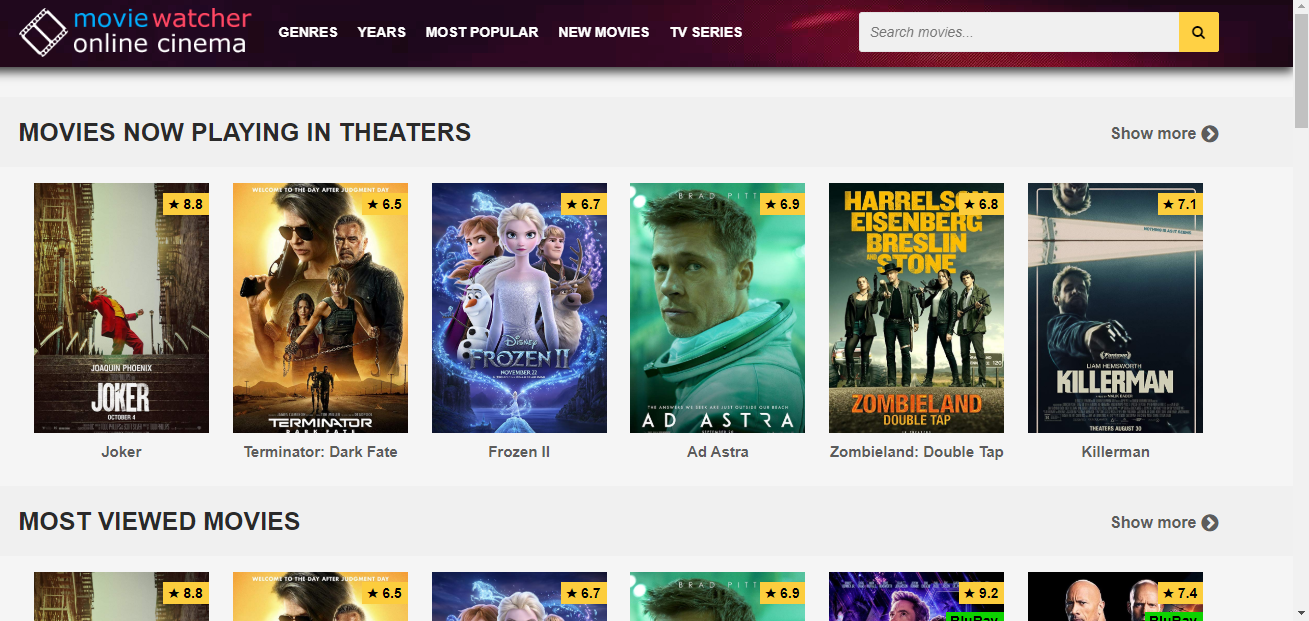
Task: Click the arrow icon beside Most Viewed Show more
Action: tap(1210, 522)
